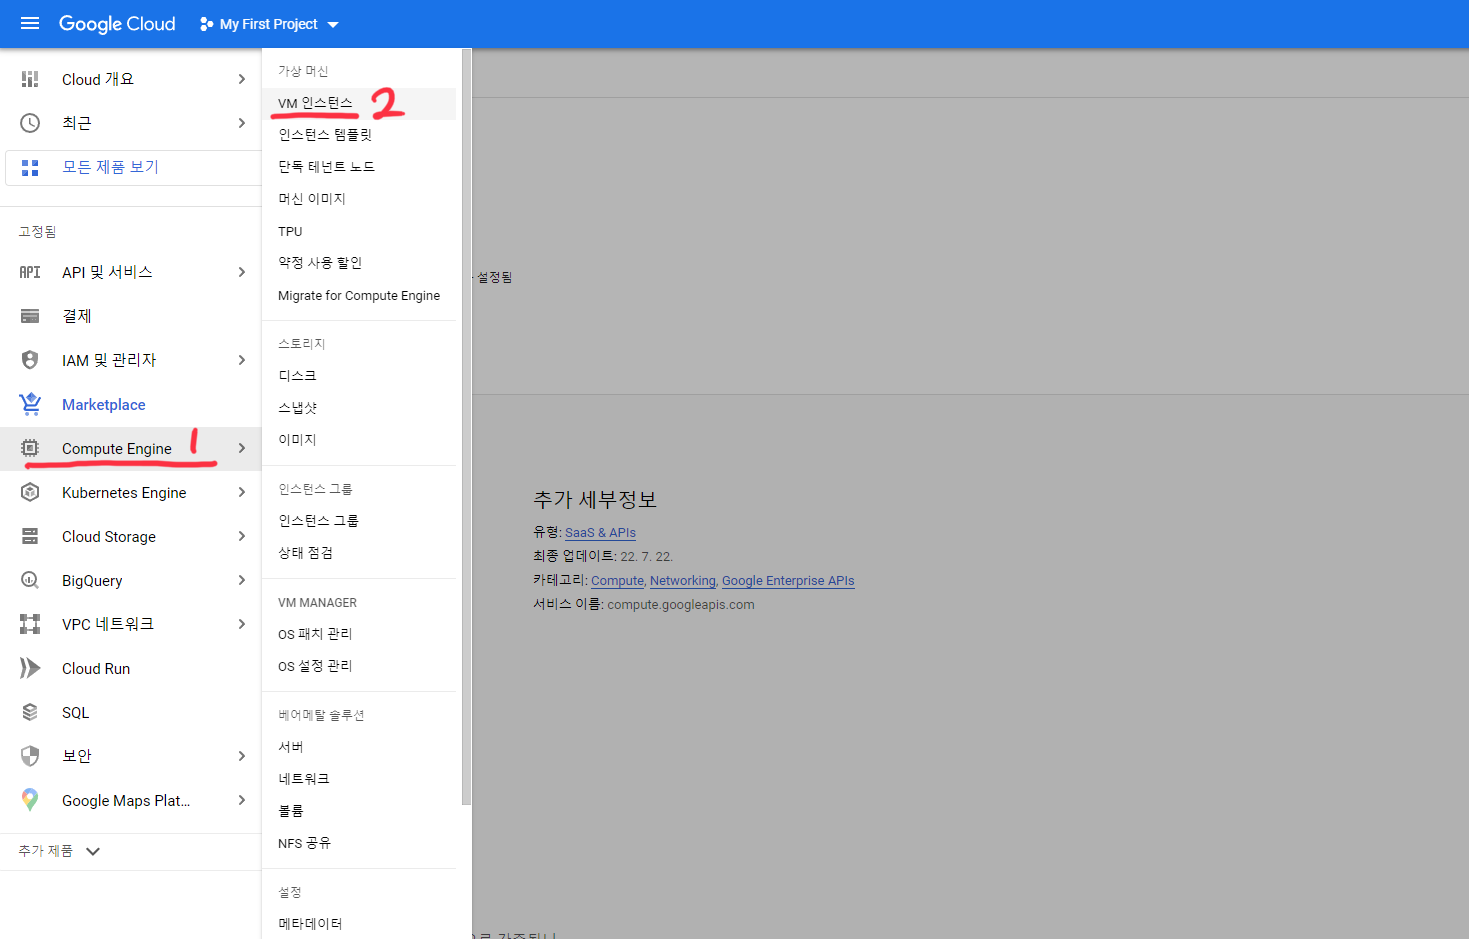Click the Marketplace shopping cart icon
The image size is (1469, 939).
(x=30, y=404)
